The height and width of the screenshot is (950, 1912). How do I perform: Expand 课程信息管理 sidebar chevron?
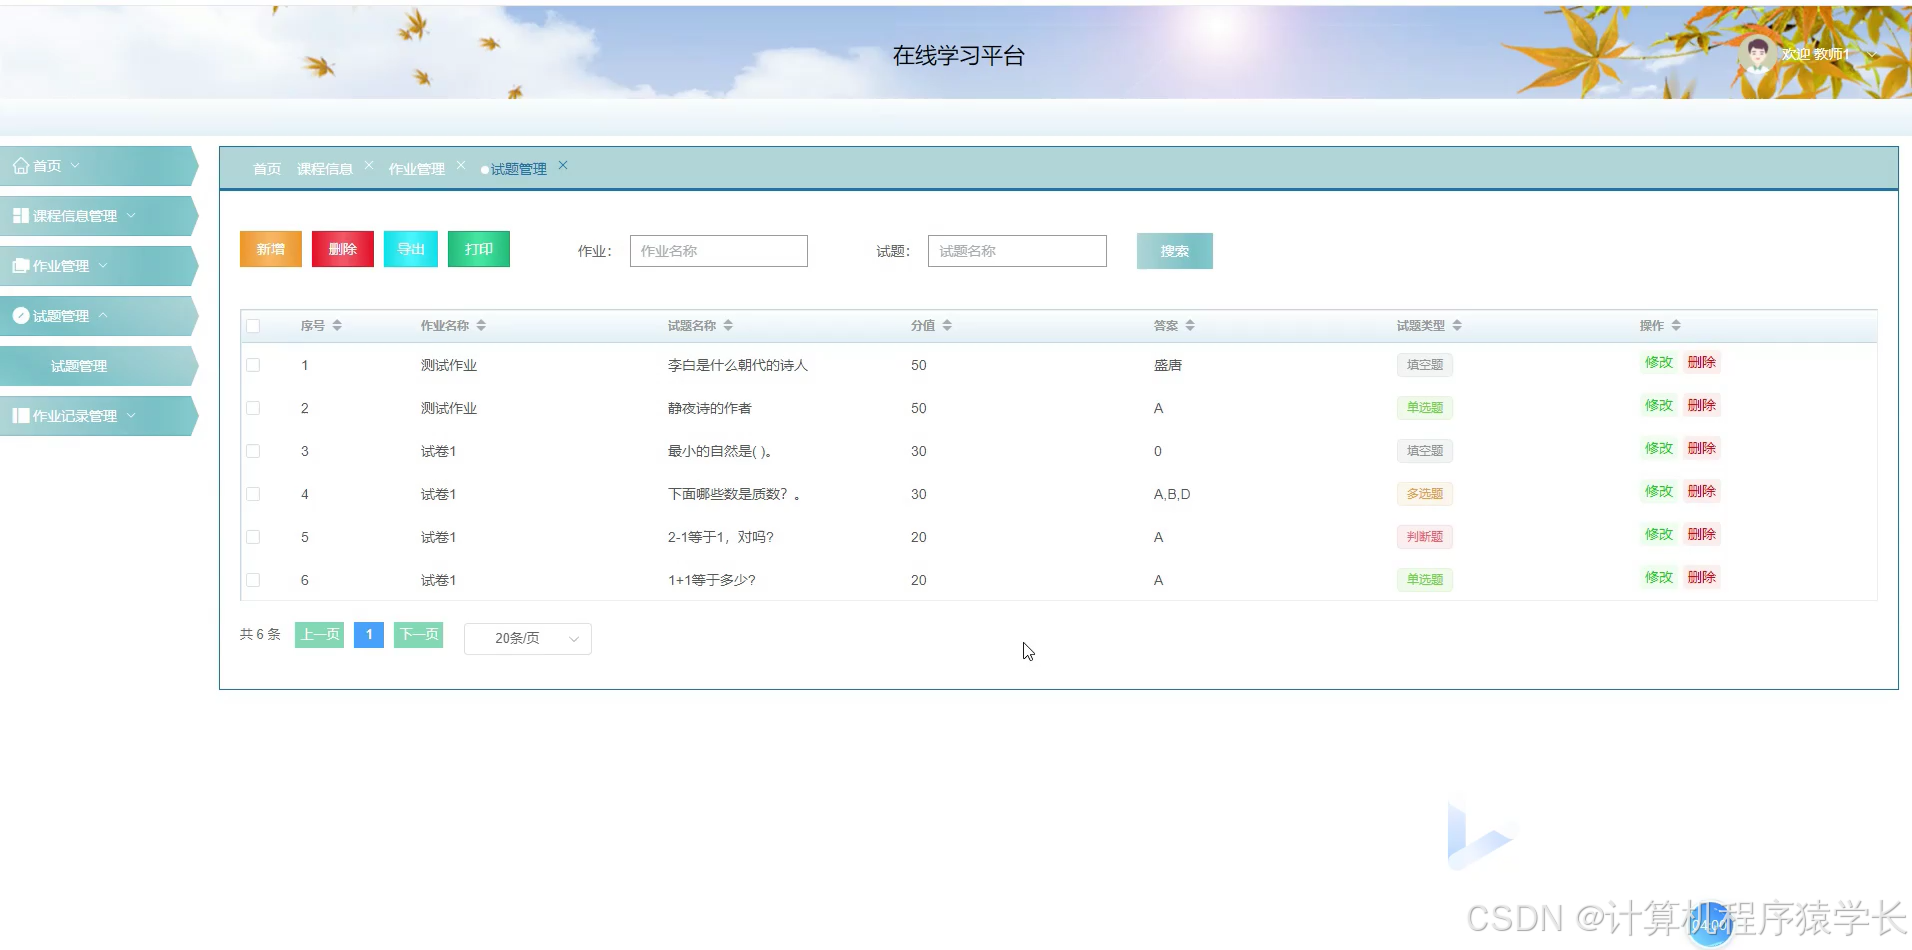click(x=131, y=216)
